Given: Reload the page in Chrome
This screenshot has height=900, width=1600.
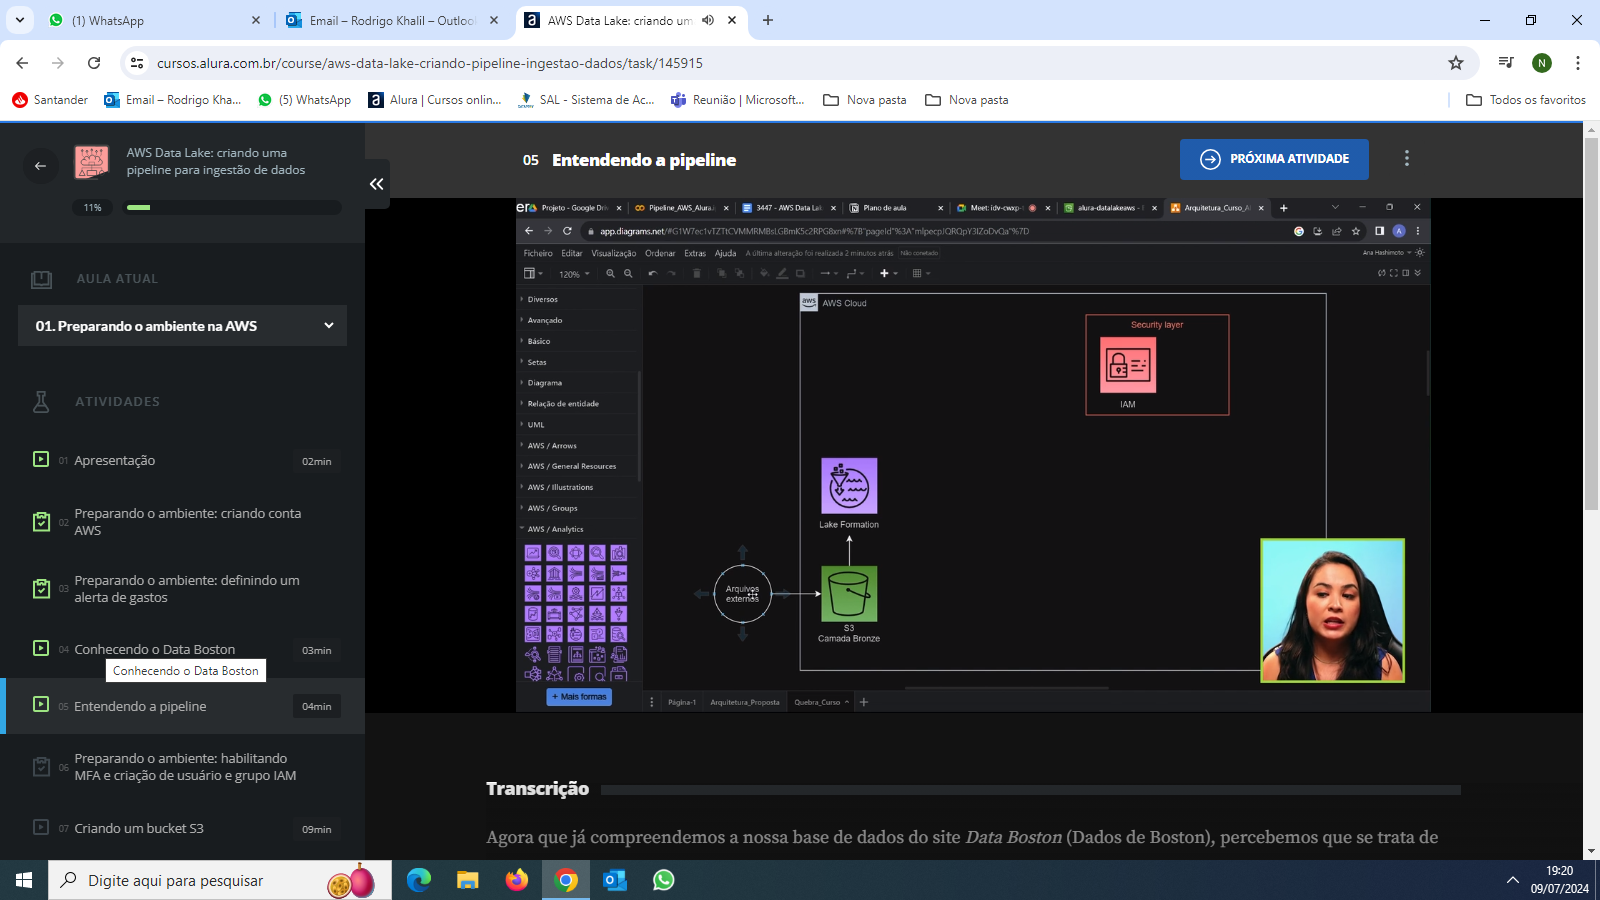Looking at the screenshot, I should click(x=94, y=63).
